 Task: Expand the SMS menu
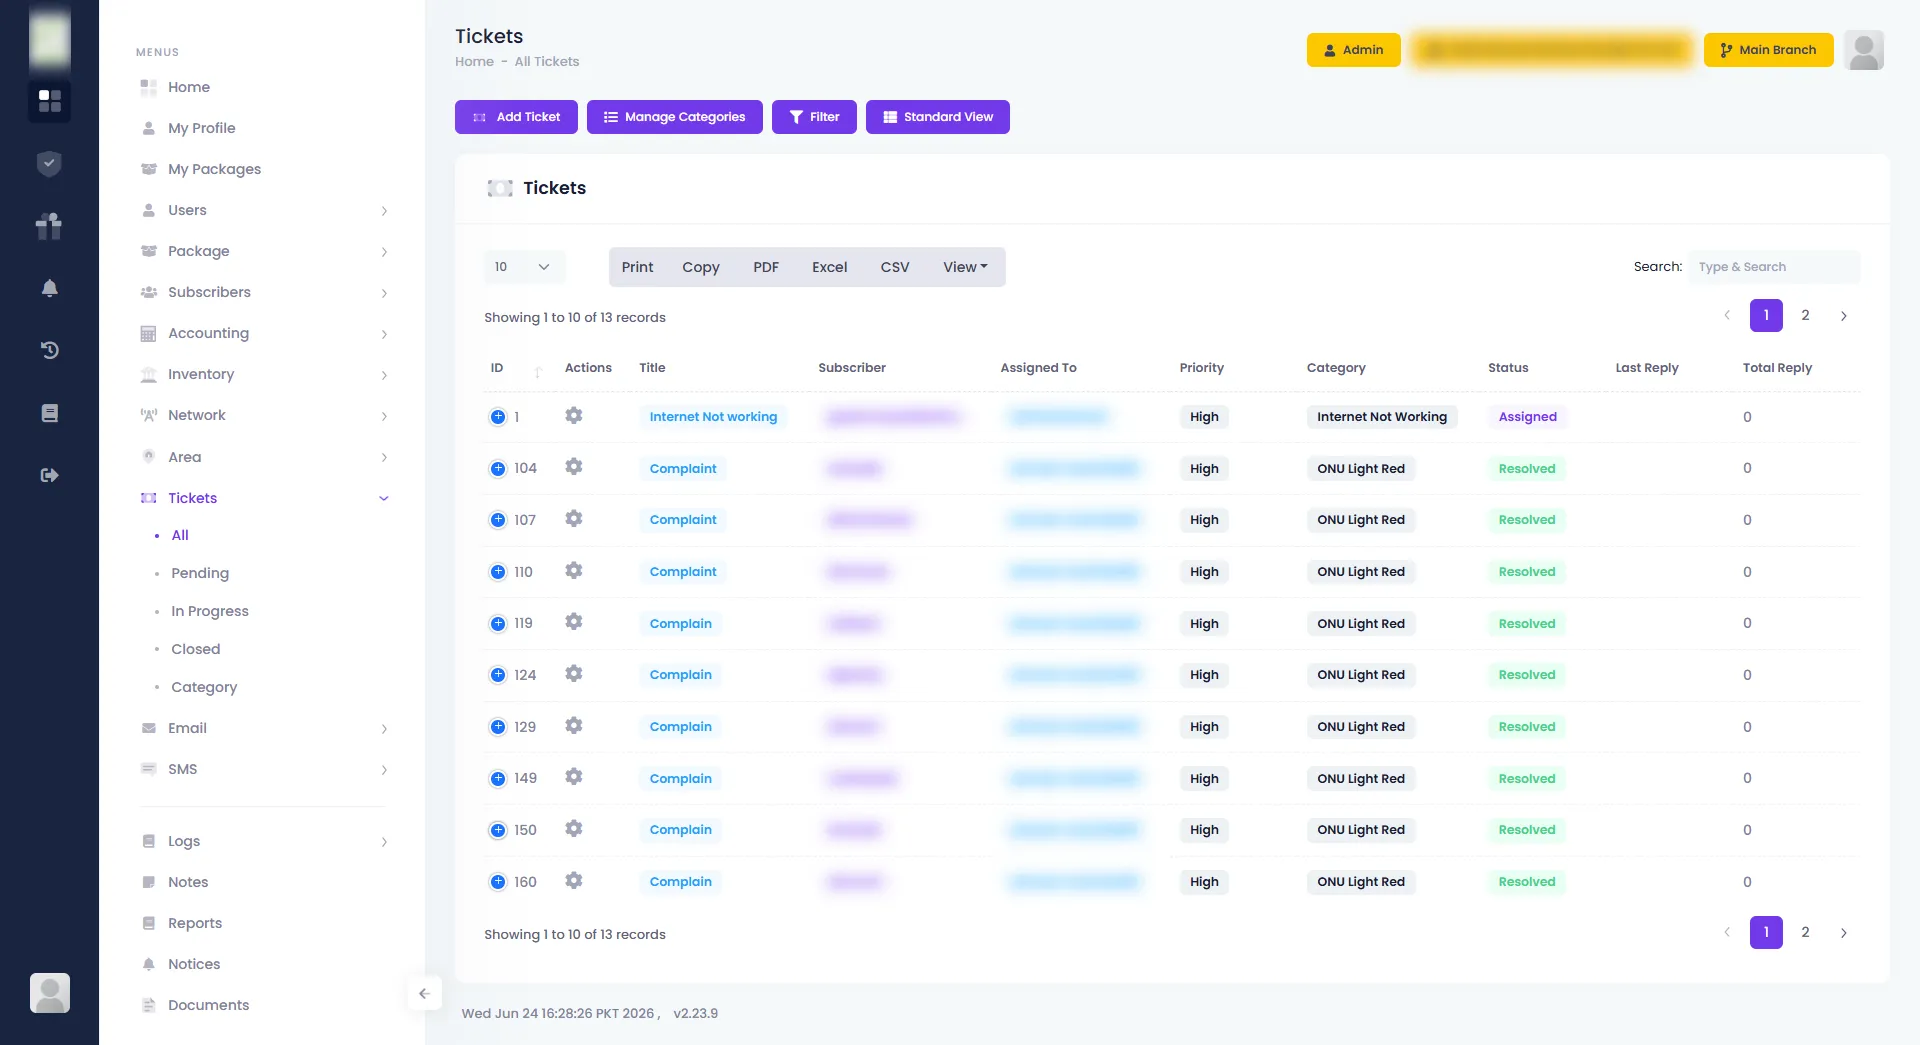click(x=264, y=769)
